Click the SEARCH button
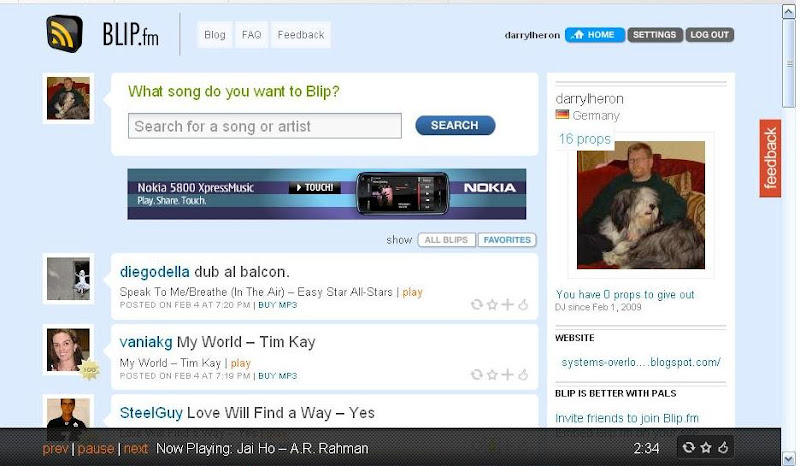 455,125
